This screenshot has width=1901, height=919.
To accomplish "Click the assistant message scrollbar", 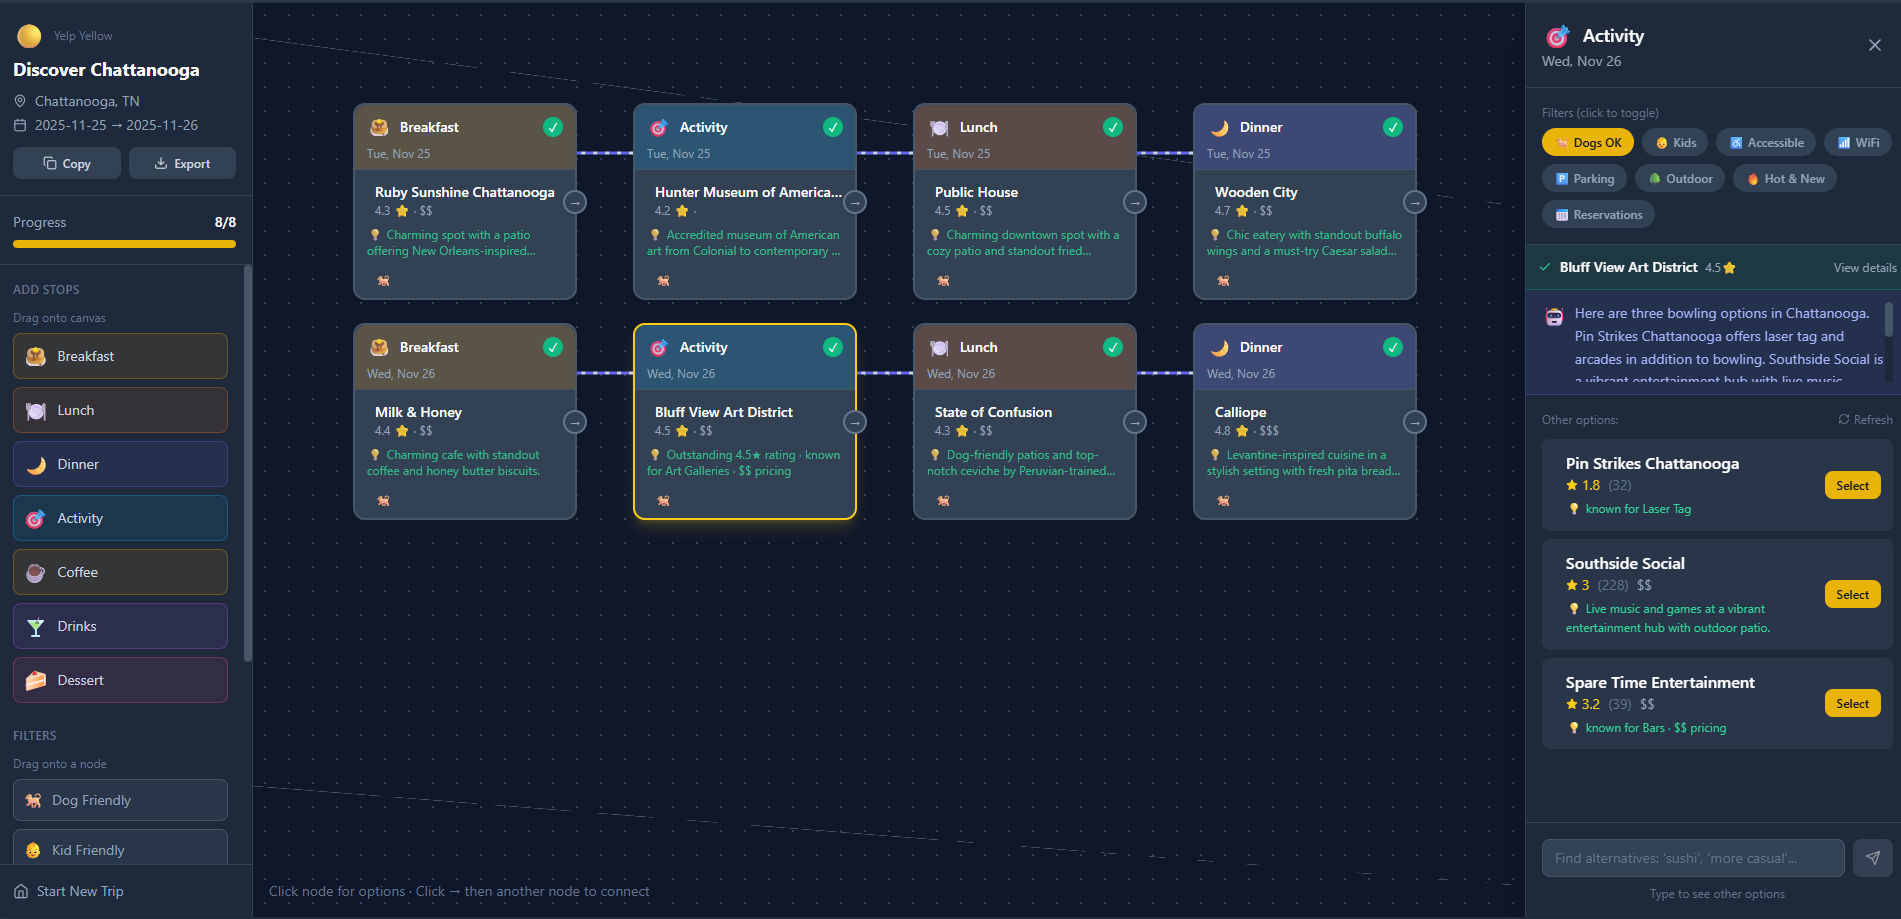I will point(1888,320).
